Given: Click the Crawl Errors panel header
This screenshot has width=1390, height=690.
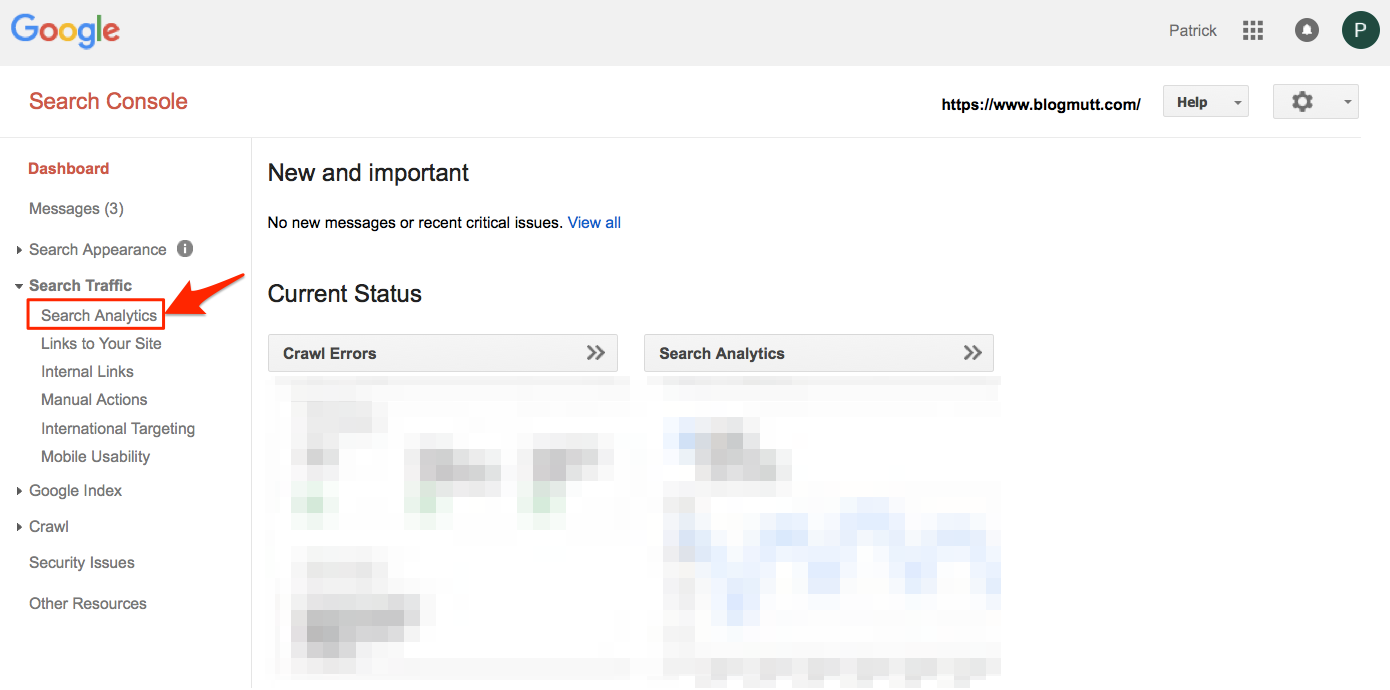Looking at the screenshot, I should click(x=443, y=353).
